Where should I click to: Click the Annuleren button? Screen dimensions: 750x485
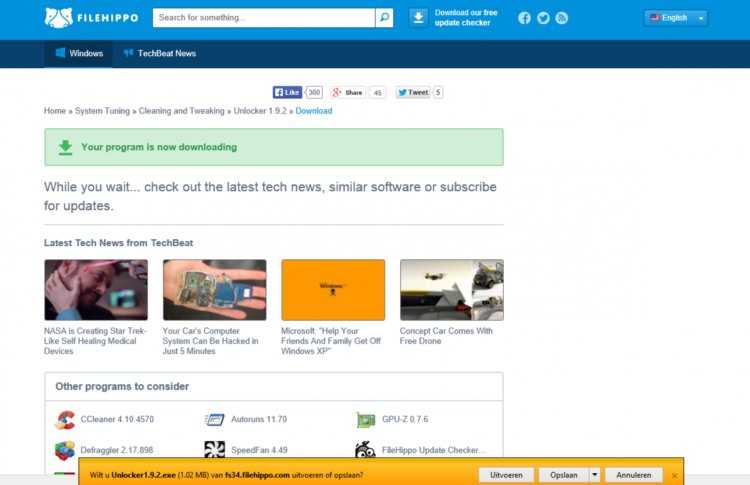[633, 475]
